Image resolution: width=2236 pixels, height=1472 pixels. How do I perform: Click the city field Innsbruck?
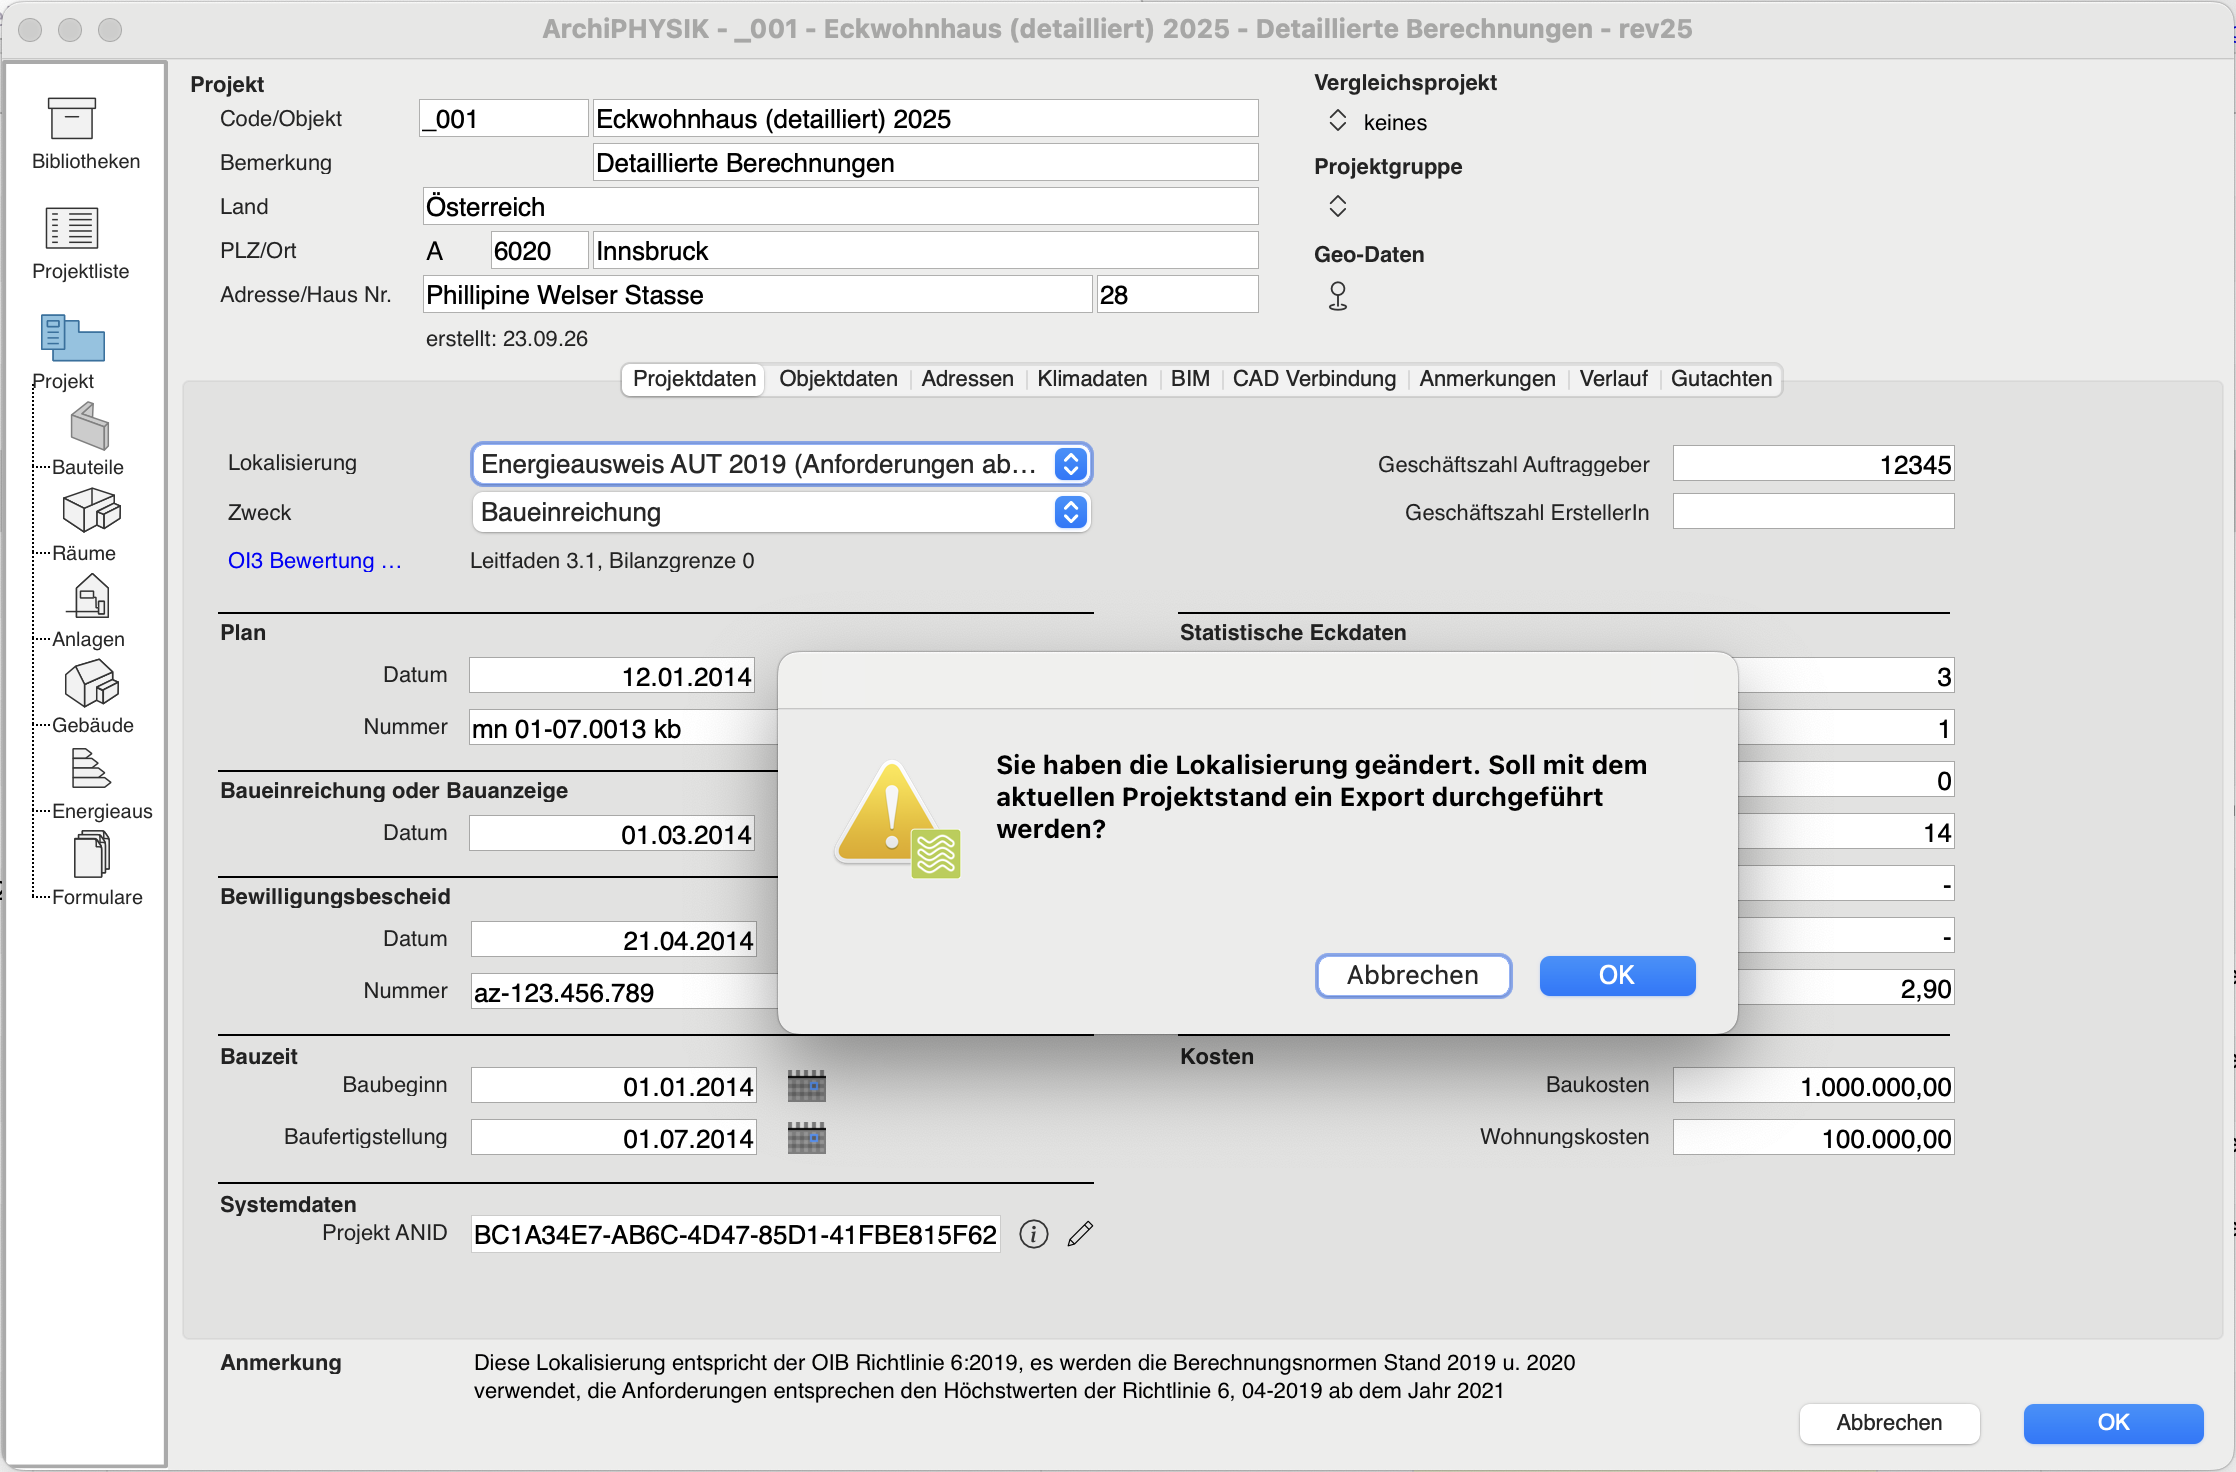point(925,251)
